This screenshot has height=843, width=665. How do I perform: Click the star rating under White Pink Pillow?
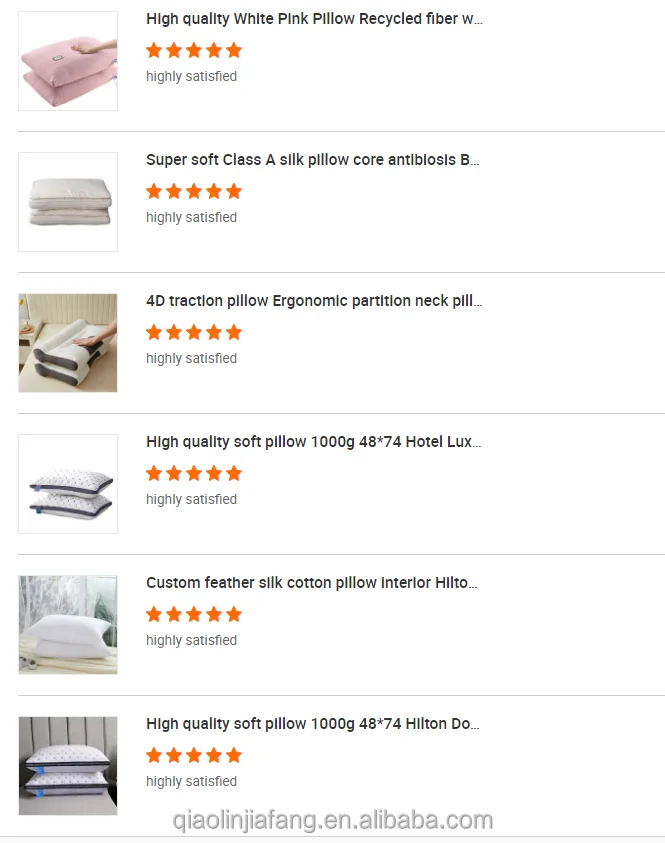coord(194,50)
